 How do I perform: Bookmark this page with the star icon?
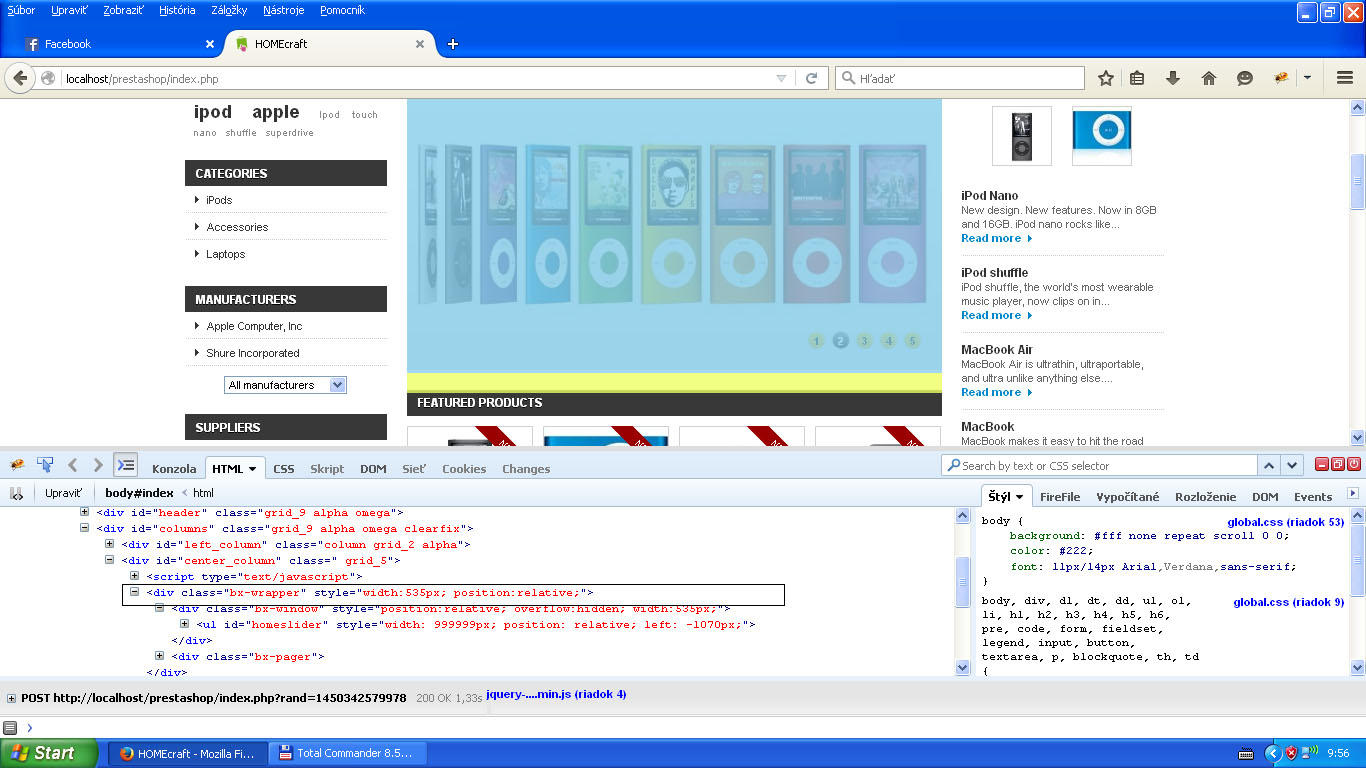click(1106, 78)
